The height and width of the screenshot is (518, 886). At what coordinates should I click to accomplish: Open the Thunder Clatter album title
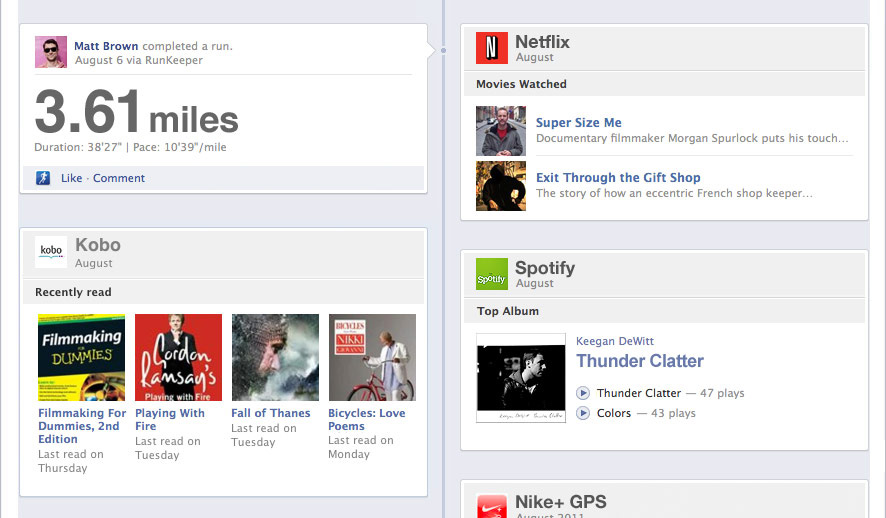coord(640,361)
